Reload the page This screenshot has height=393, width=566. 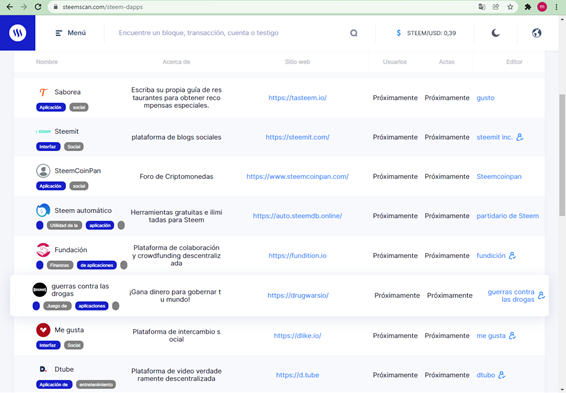tap(38, 7)
